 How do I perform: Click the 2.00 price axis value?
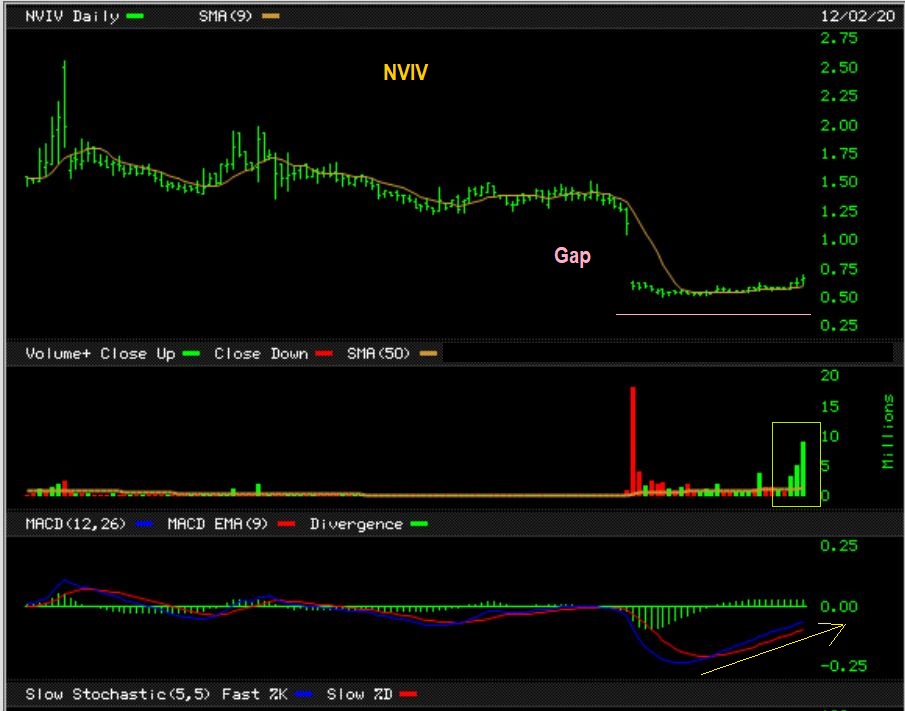tap(839, 125)
